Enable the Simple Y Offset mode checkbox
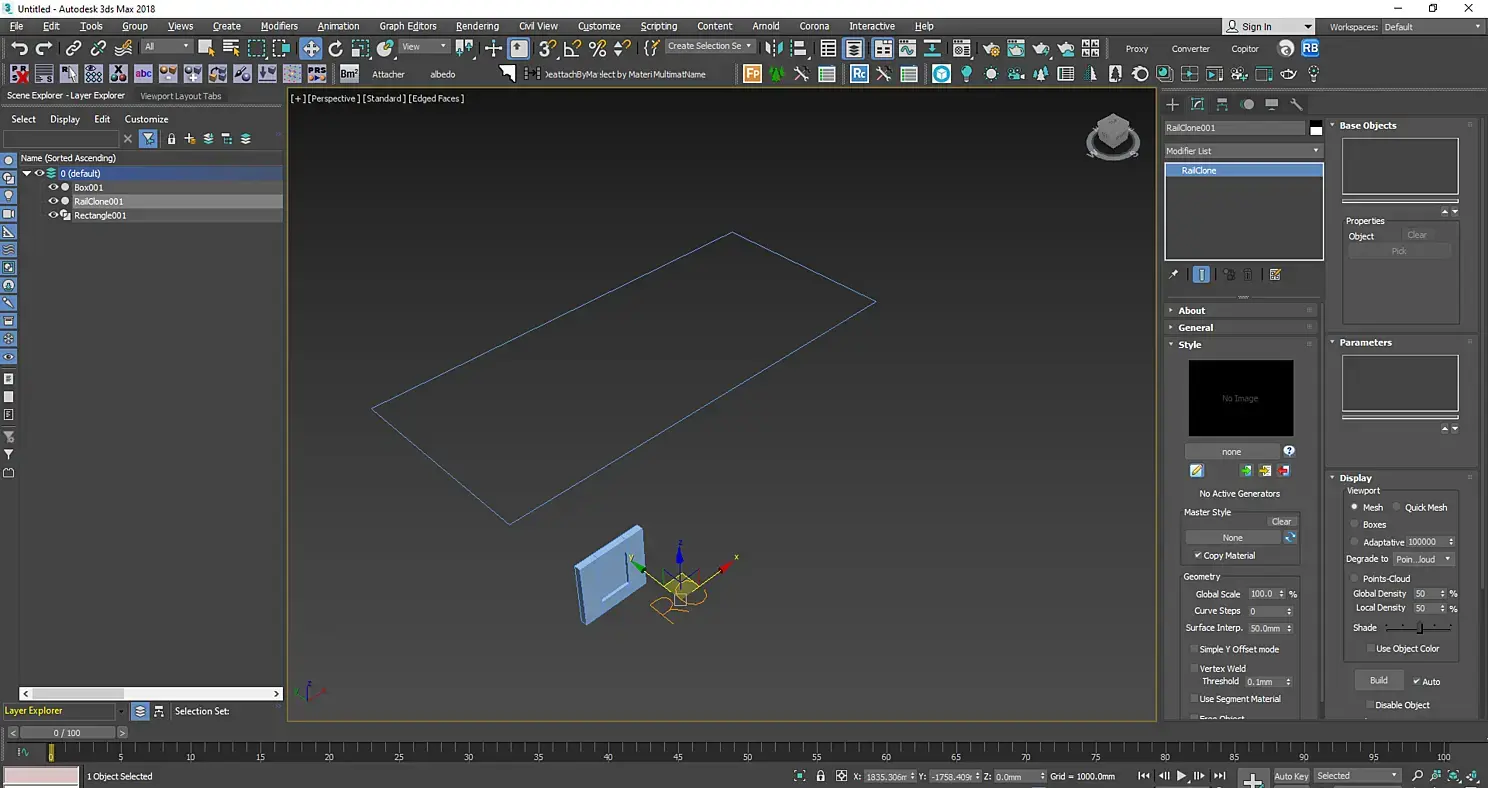The width and height of the screenshot is (1488, 788). tap(1194, 650)
